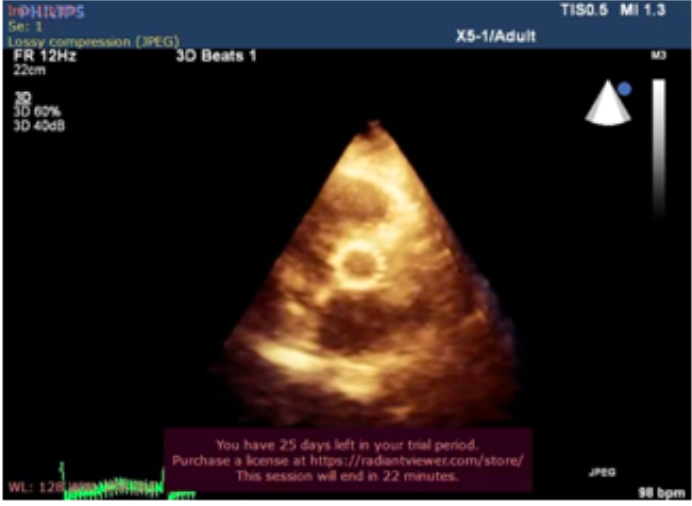Click the bright circular ring in the echo image
Viewport: 692px width, 506px height.
pyautogui.click(x=357, y=263)
